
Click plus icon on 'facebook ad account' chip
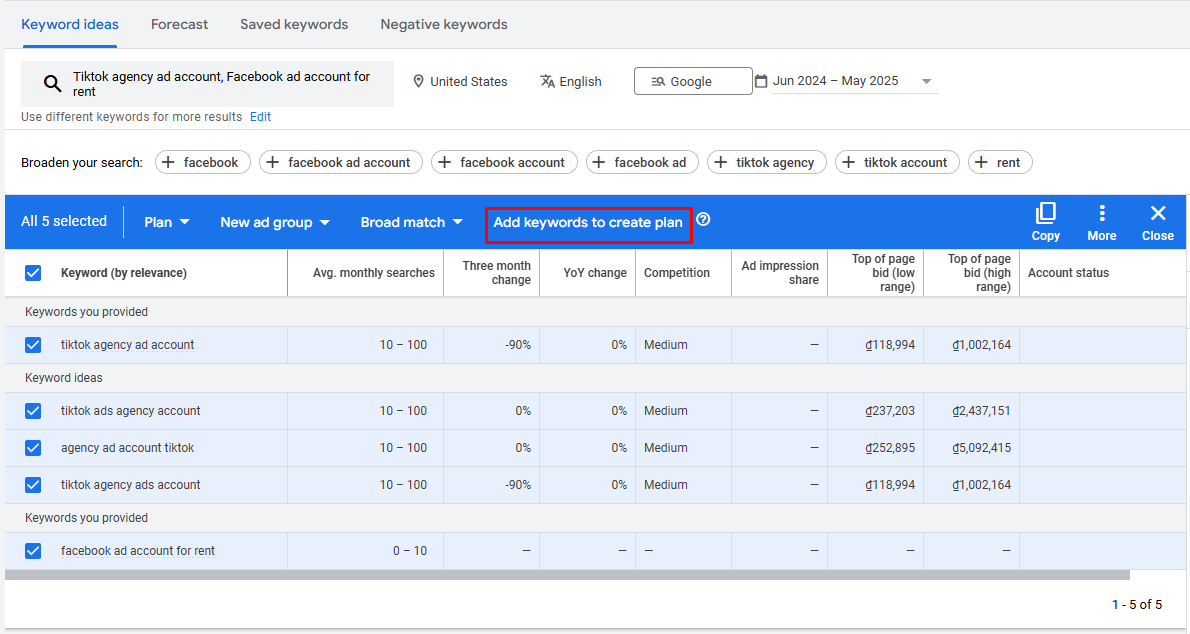tap(272, 162)
